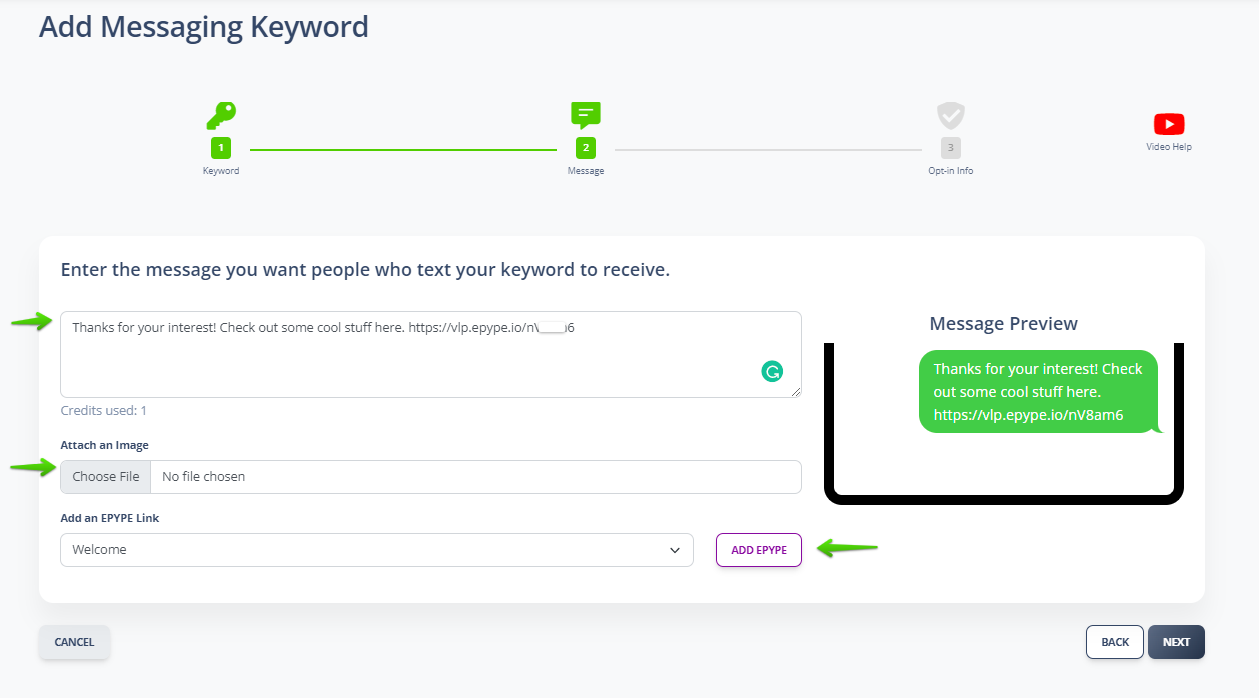Click the Grammarly icon in the message box
Image resolution: width=1259 pixels, height=698 pixels.
[x=772, y=372]
